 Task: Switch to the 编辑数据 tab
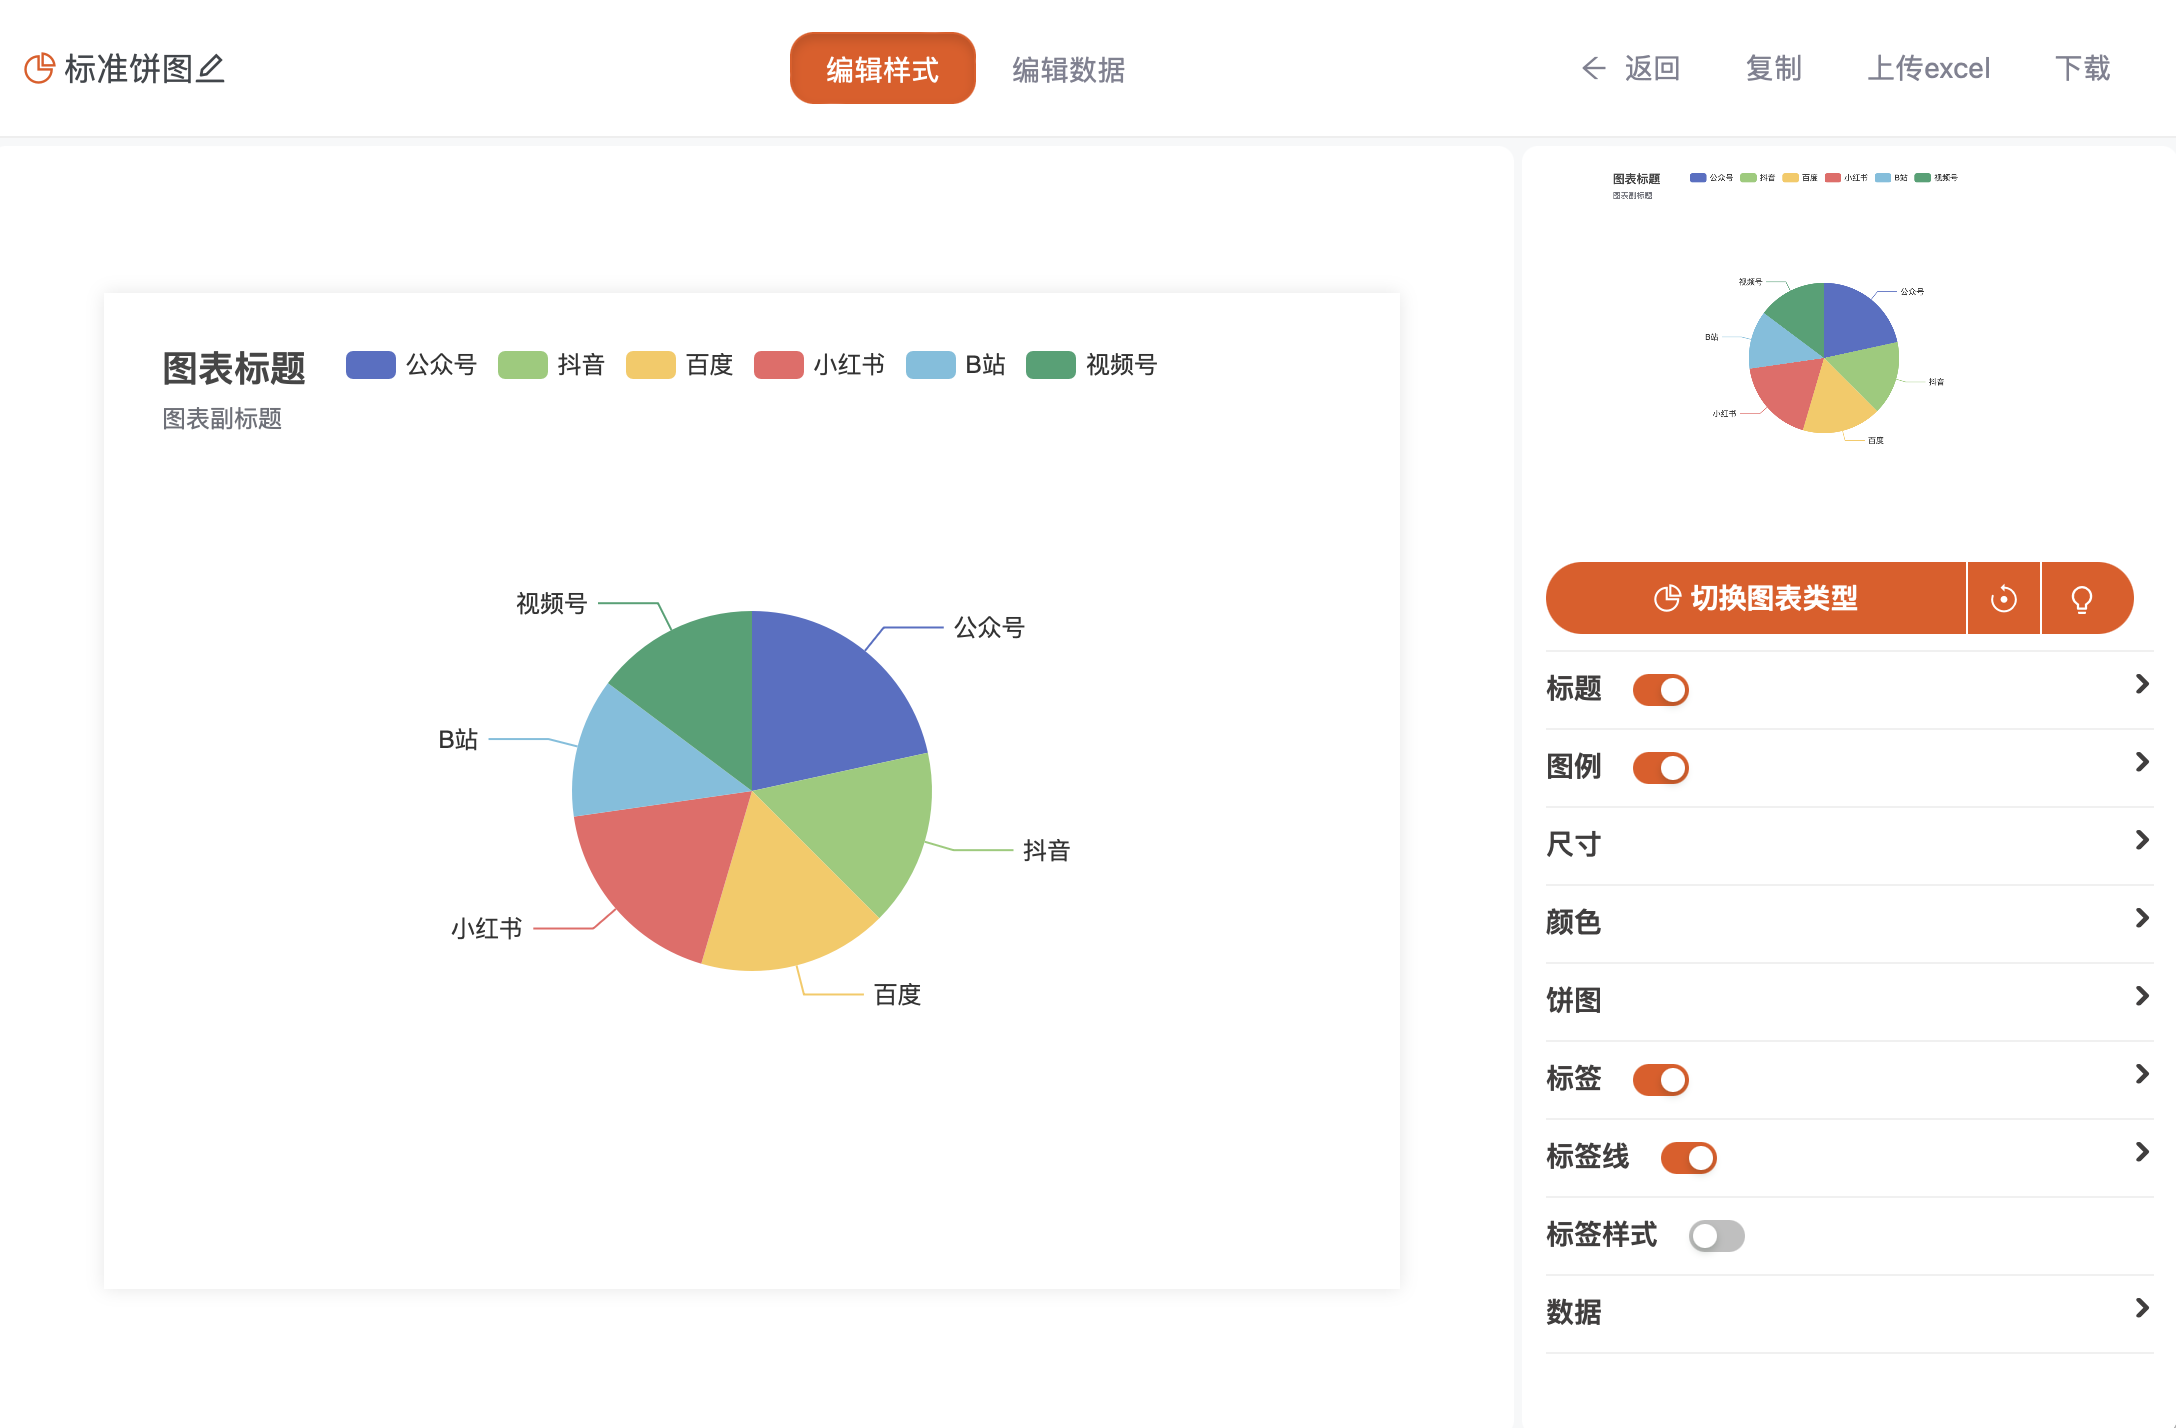pyautogui.click(x=1069, y=69)
